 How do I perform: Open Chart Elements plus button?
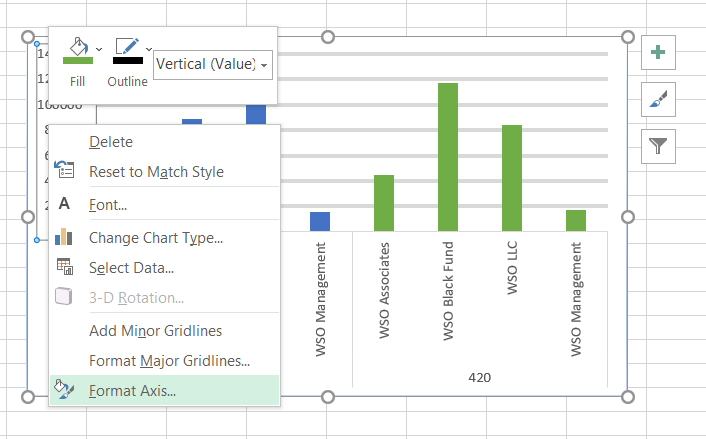tap(658, 53)
